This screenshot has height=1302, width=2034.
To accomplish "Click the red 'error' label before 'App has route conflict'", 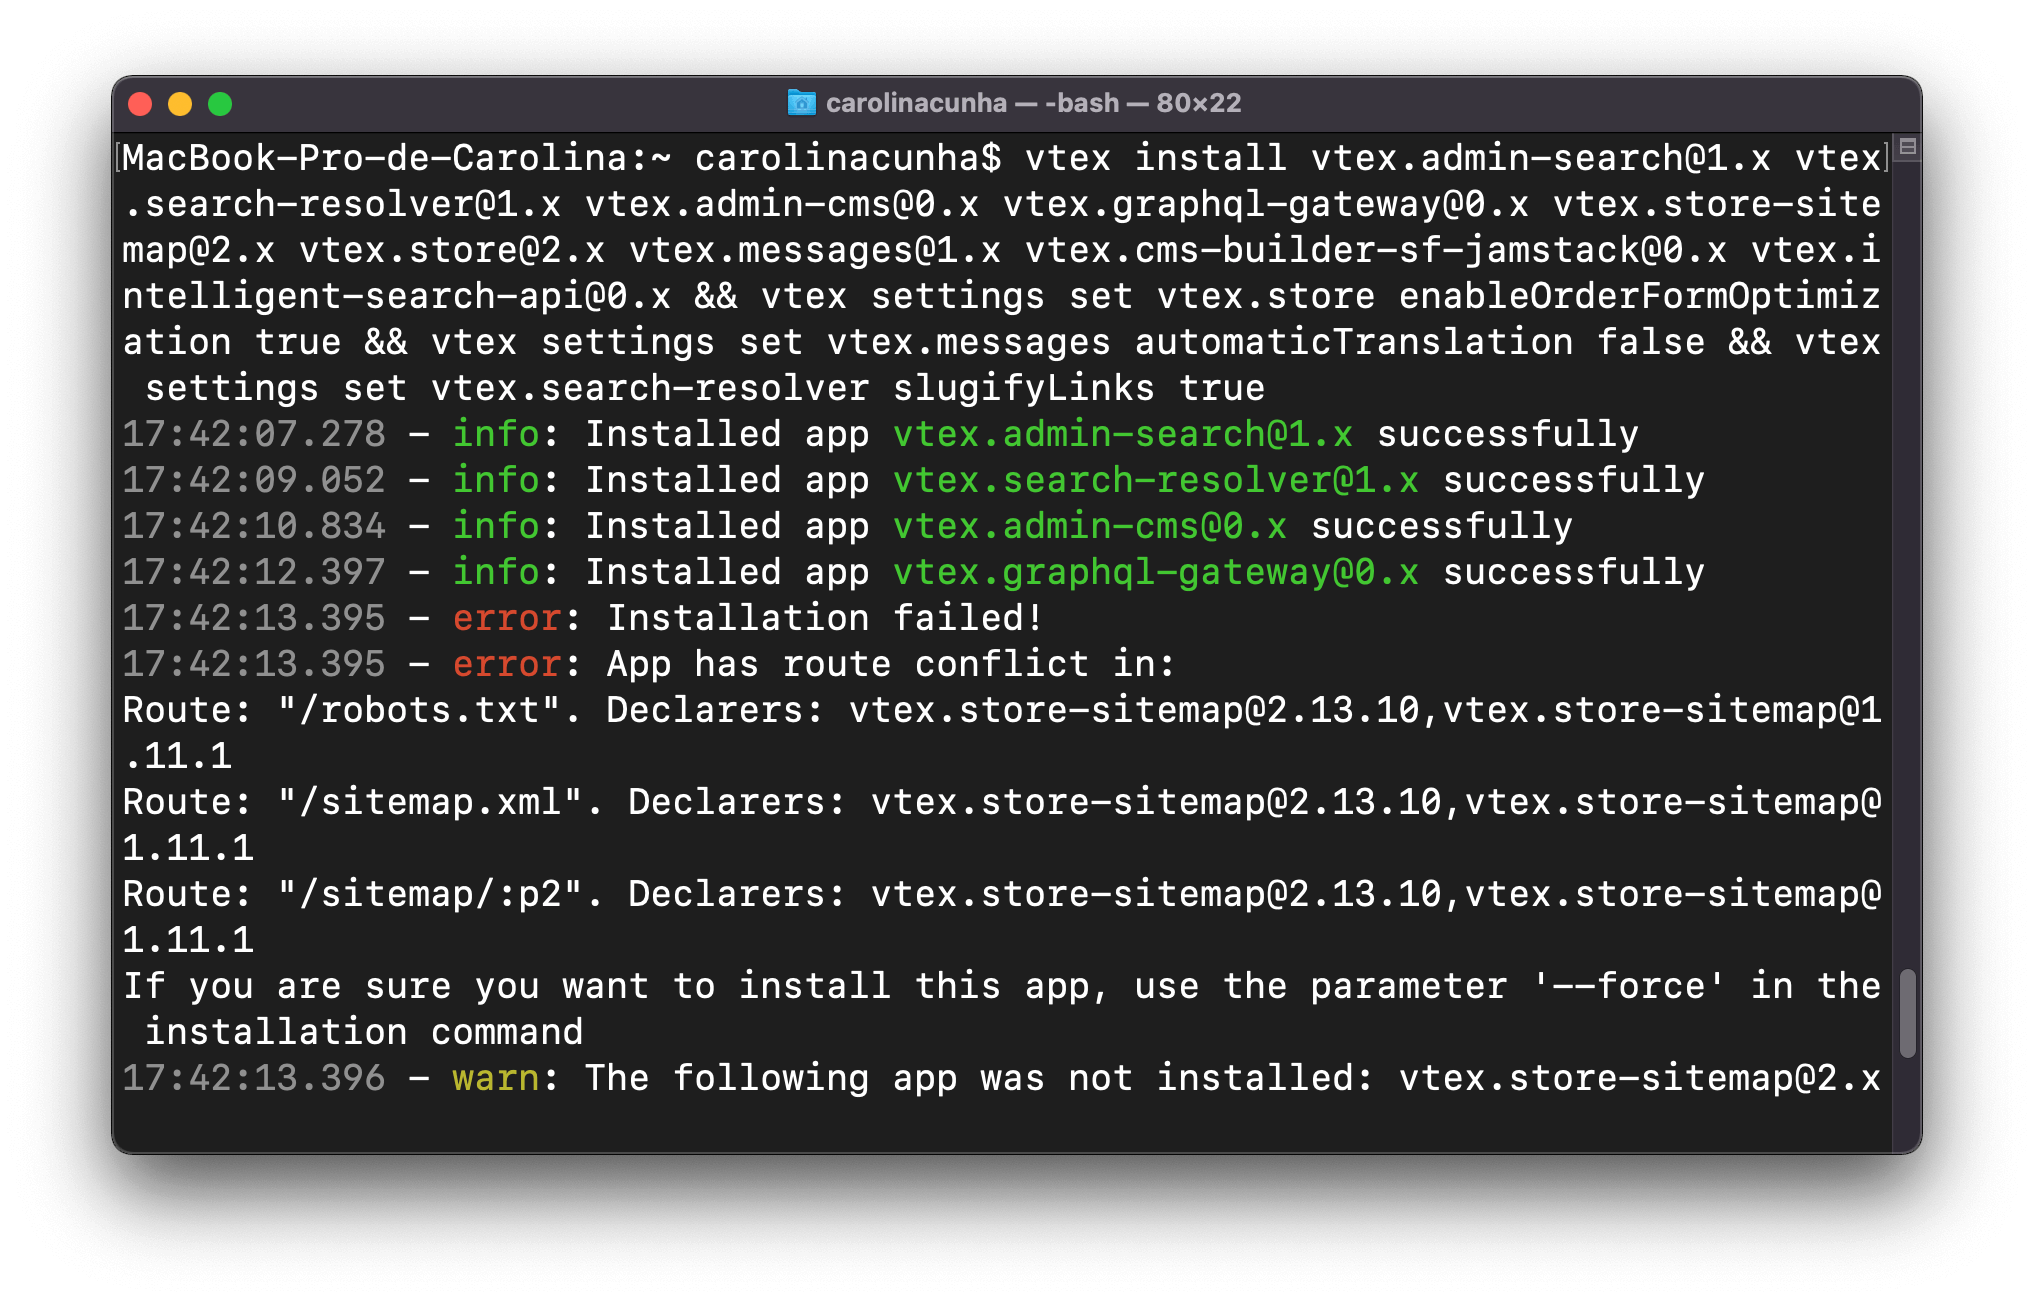I will pyautogui.click(x=507, y=665).
